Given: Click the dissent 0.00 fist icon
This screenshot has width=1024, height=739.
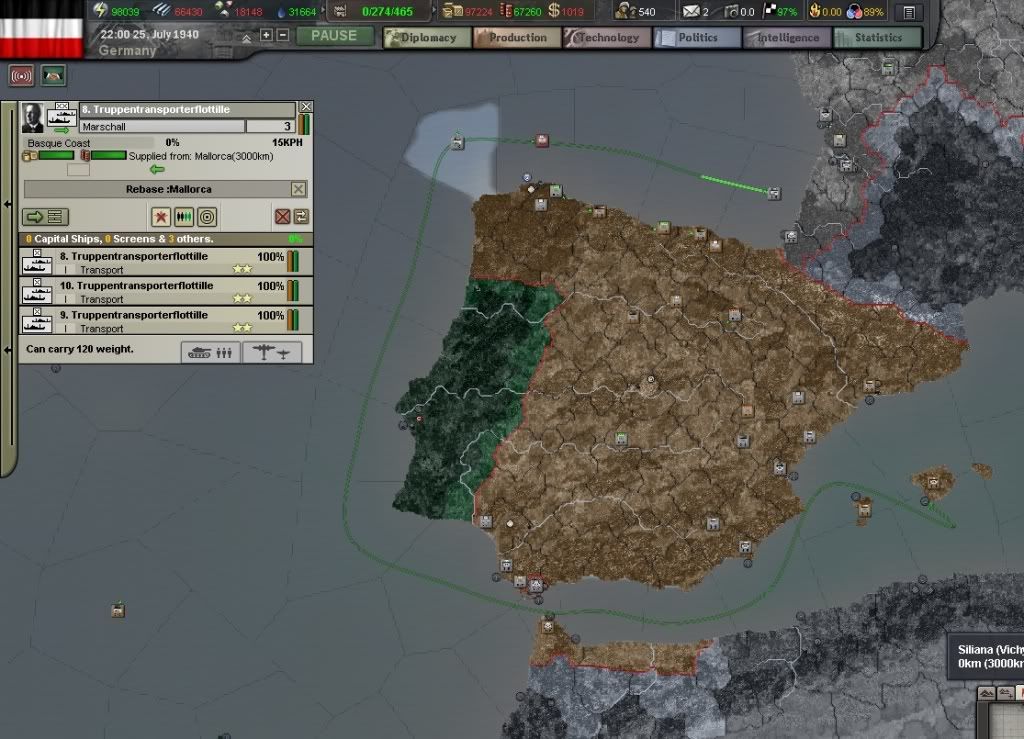Looking at the screenshot, I should [x=814, y=10].
